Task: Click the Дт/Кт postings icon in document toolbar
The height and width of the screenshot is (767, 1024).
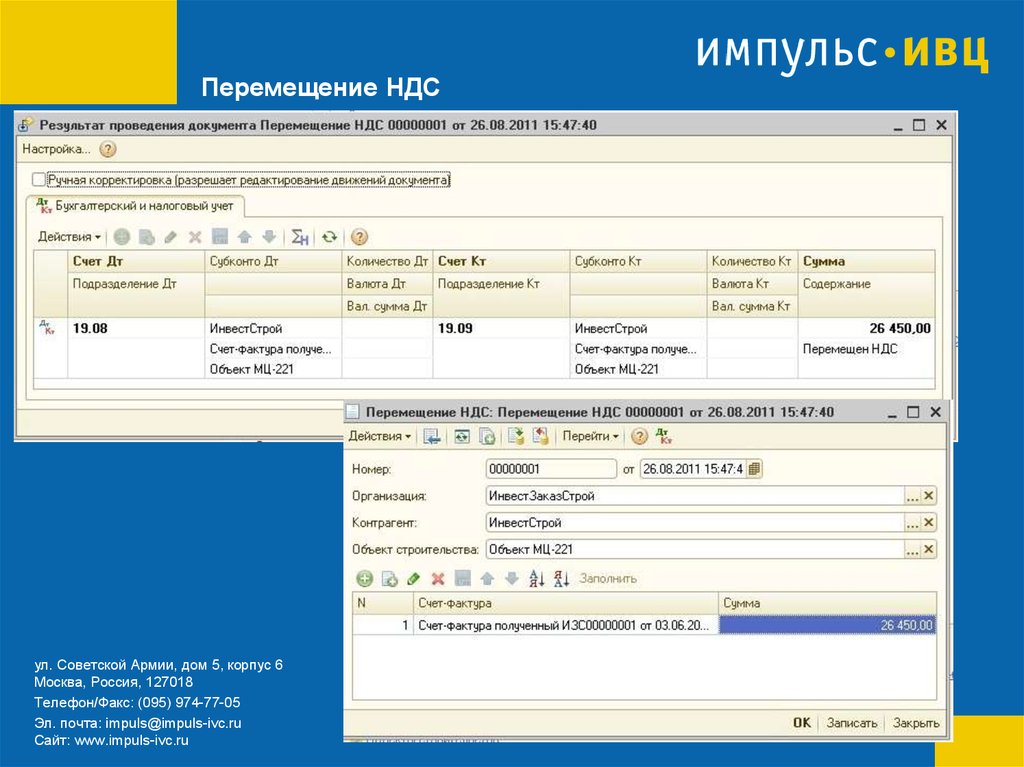Action: click(x=663, y=436)
